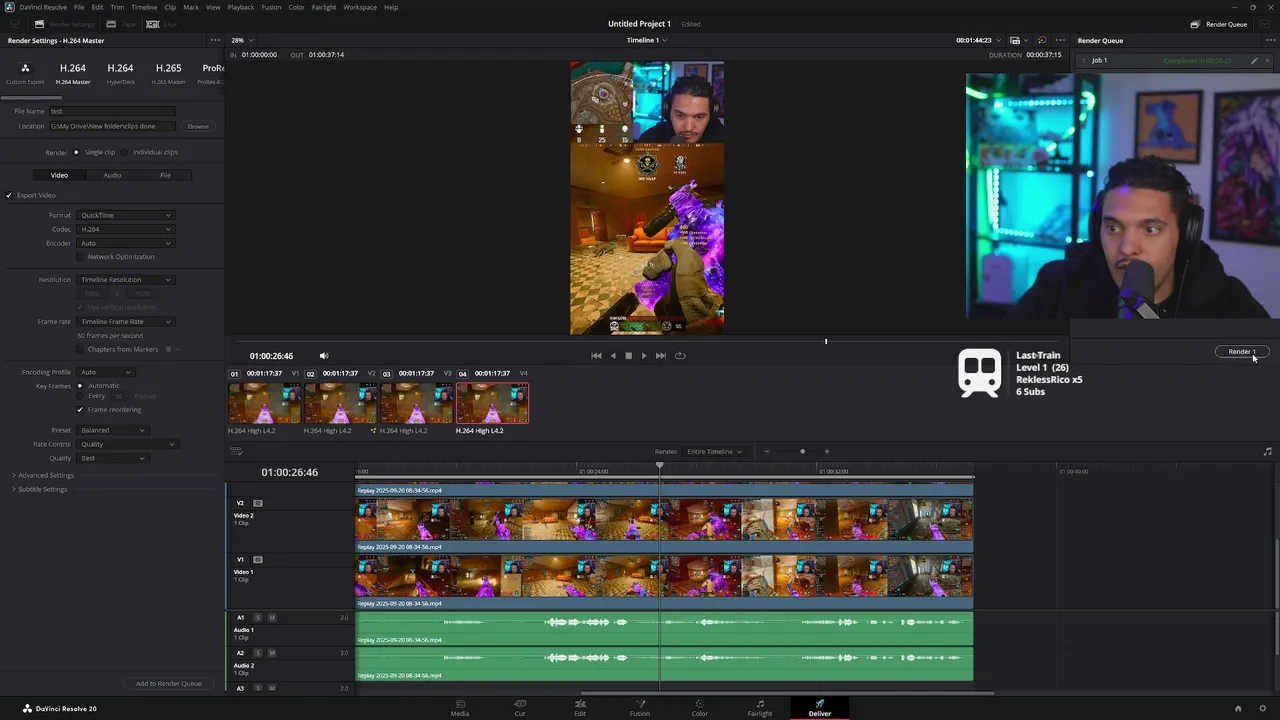Open the Cut page
The image size is (1280, 720).
[520, 708]
